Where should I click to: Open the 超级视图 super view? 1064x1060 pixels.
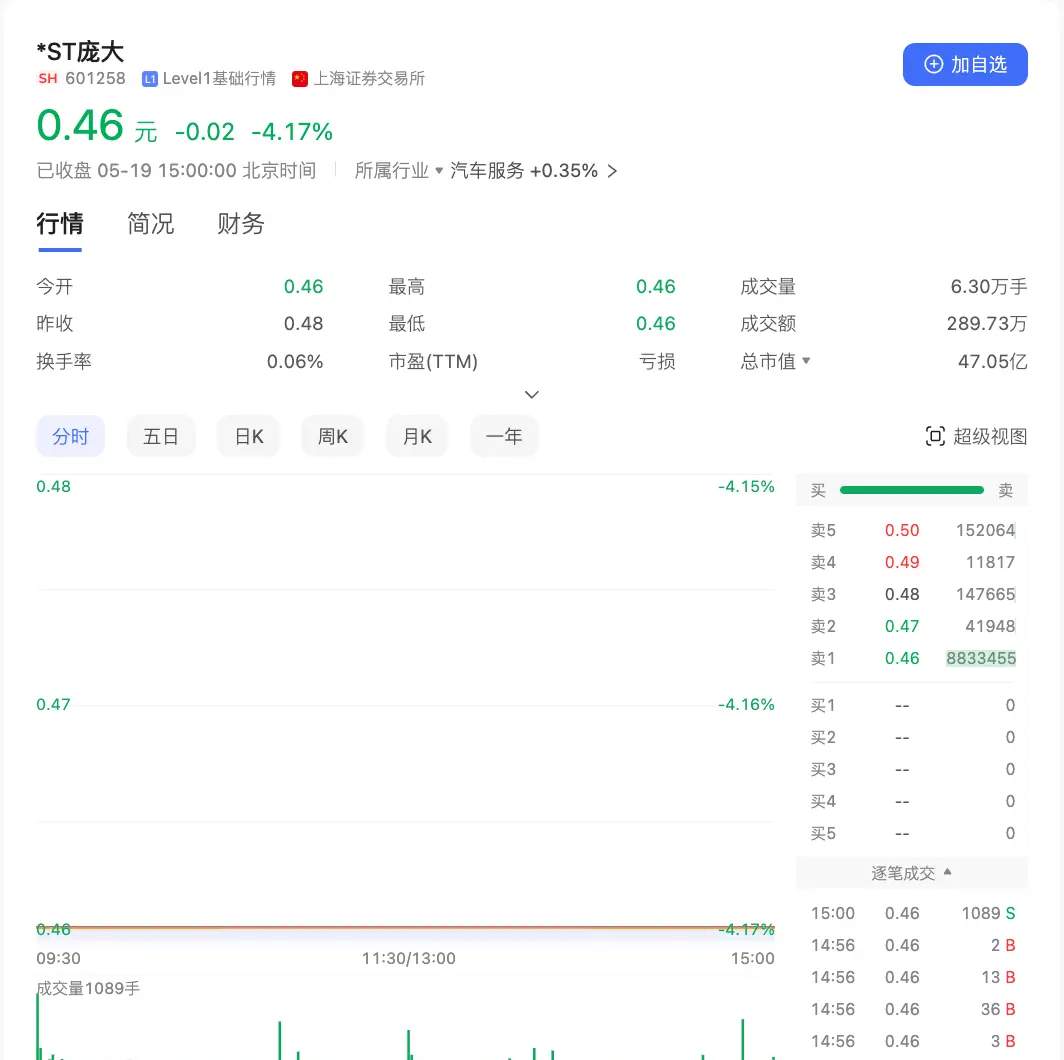976,436
